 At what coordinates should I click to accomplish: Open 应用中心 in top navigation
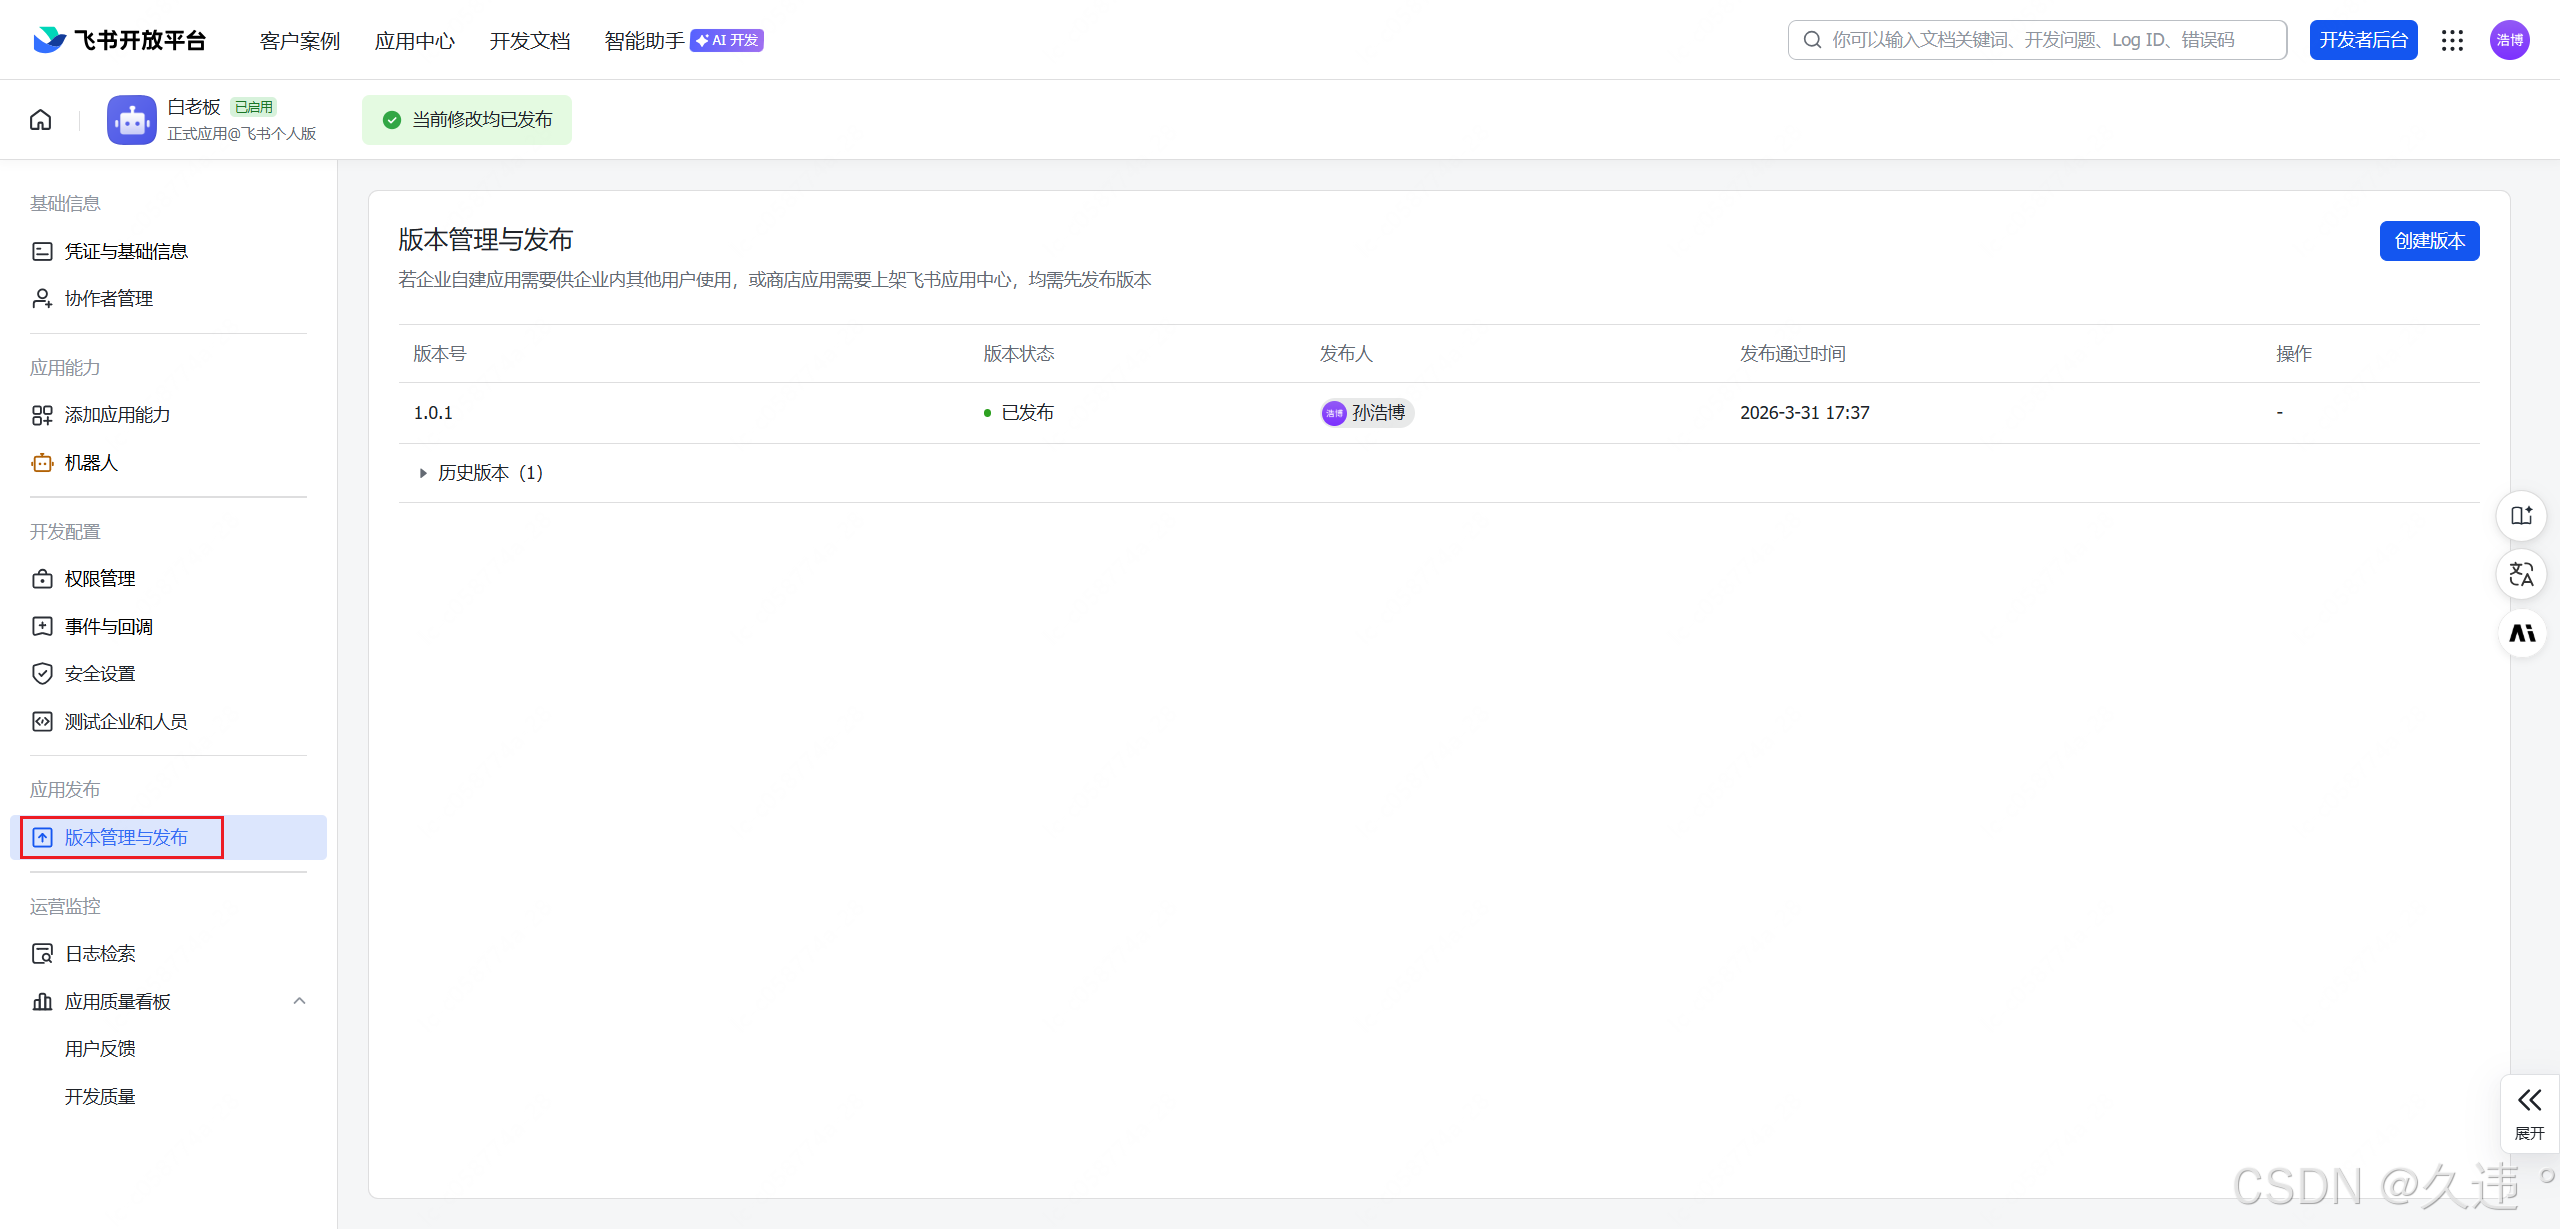pos(414,41)
